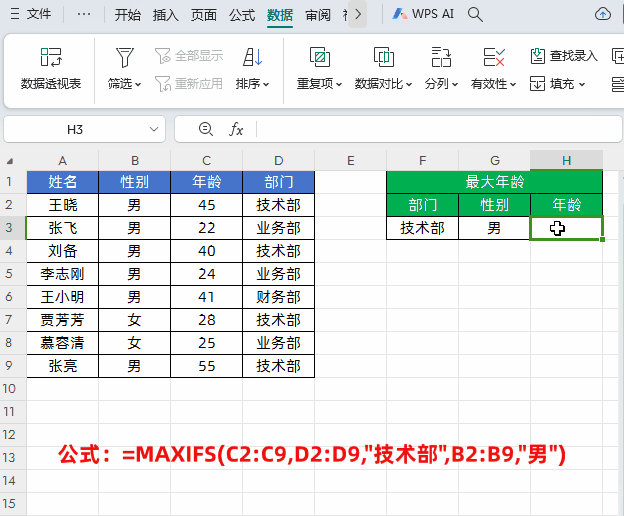
Task: Expand the 有效性 dropdown
Action: pyautogui.click(x=513, y=84)
